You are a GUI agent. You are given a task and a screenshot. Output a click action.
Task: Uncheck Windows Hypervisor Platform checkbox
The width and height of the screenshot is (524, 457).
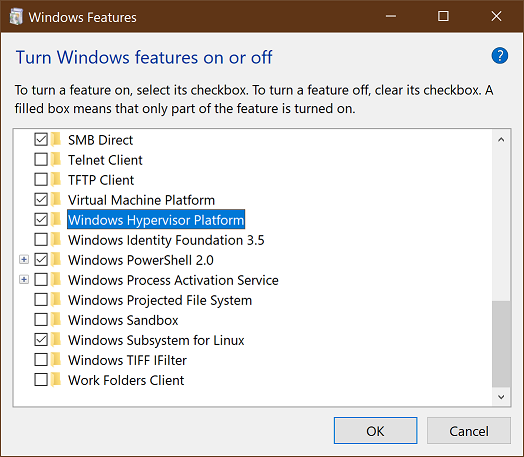click(x=41, y=220)
